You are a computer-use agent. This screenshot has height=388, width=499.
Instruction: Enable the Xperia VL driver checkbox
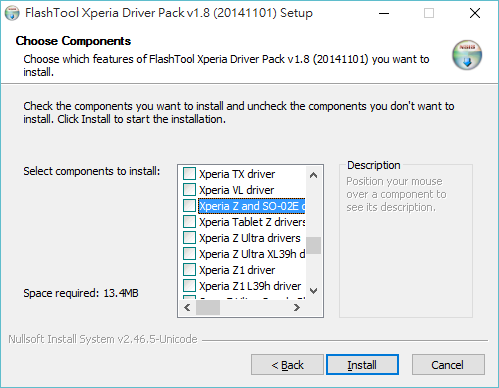[x=189, y=190]
